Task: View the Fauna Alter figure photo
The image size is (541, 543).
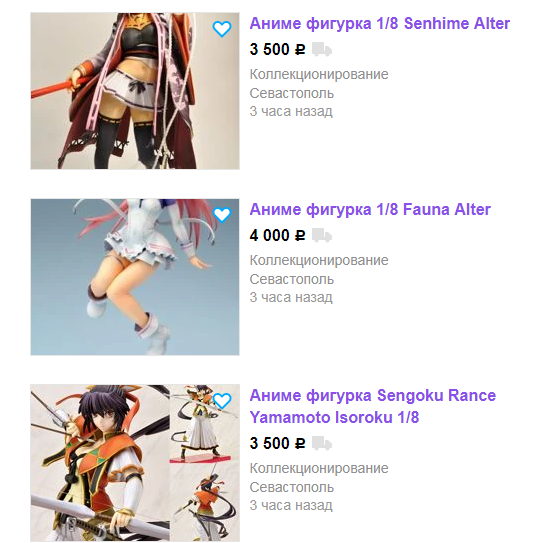Action: tap(135, 277)
